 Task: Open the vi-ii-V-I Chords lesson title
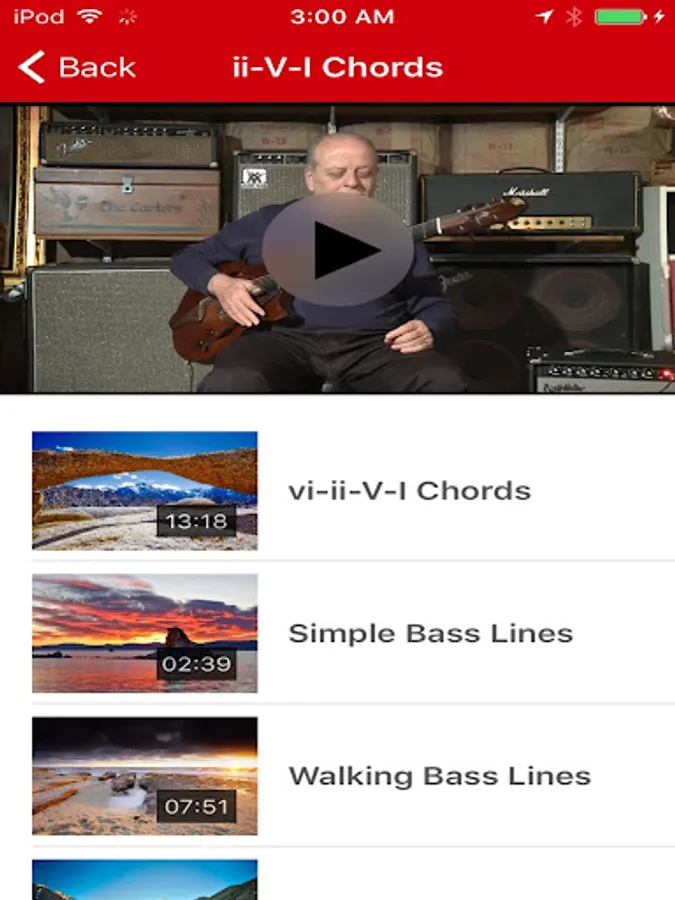point(409,491)
